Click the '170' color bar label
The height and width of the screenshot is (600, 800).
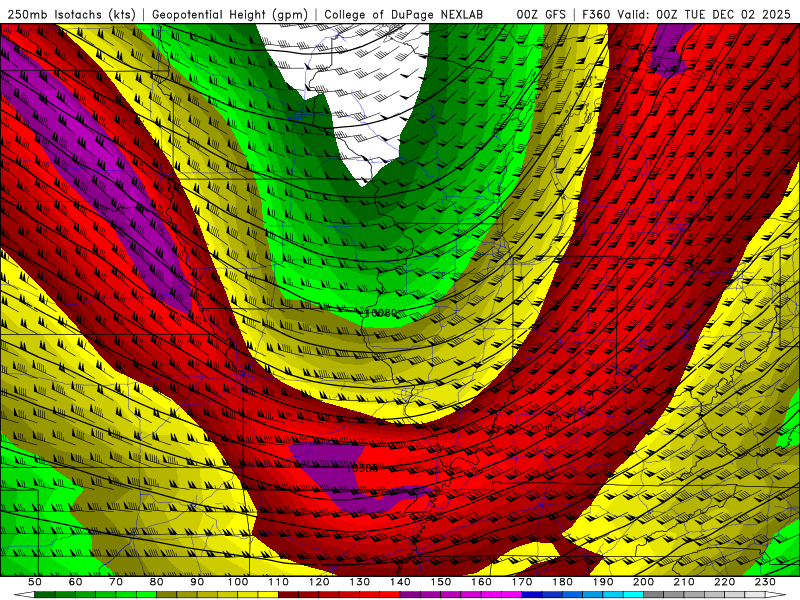click(522, 582)
